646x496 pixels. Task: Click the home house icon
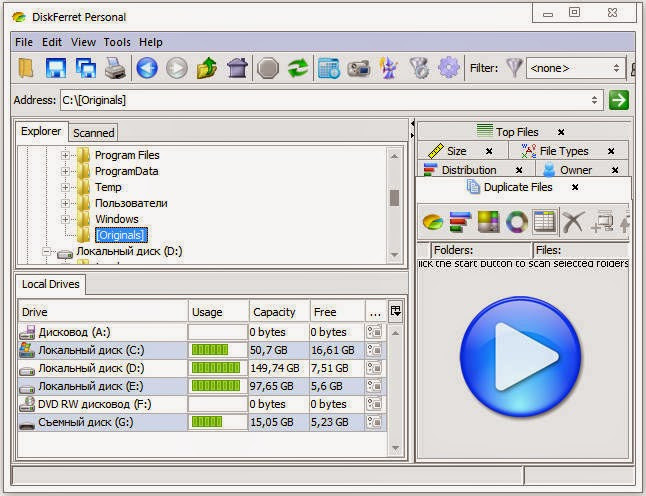[237, 68]
